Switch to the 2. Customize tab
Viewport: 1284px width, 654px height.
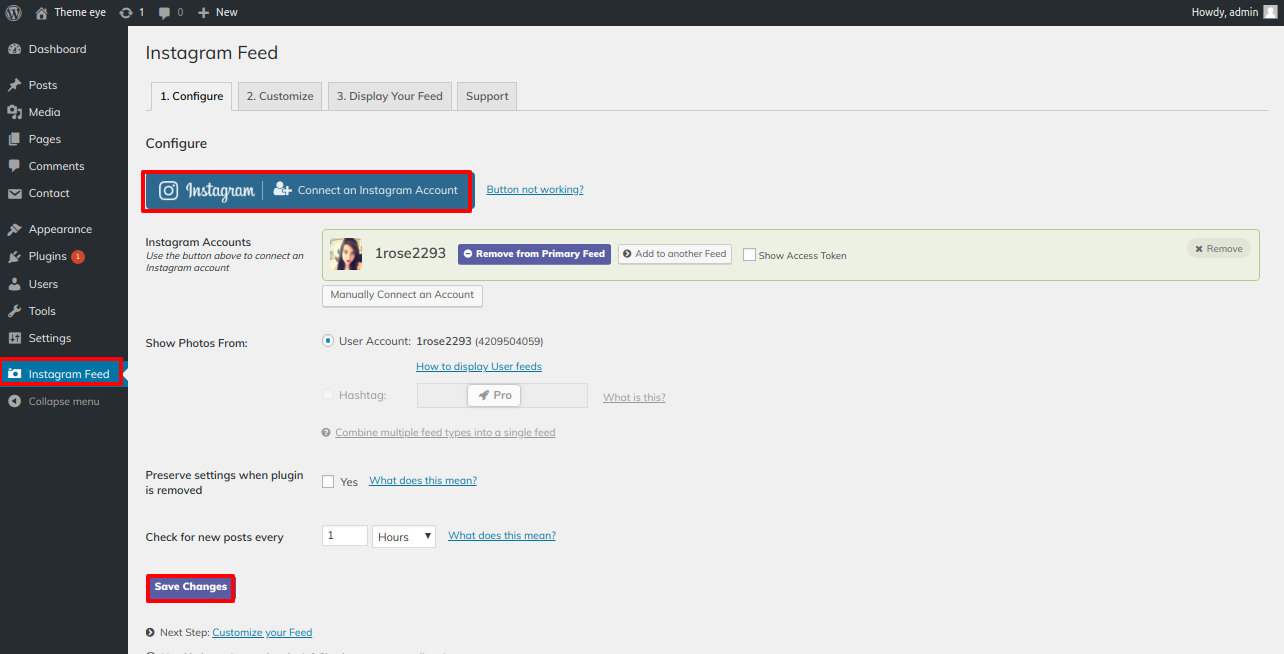pos(280,96)
